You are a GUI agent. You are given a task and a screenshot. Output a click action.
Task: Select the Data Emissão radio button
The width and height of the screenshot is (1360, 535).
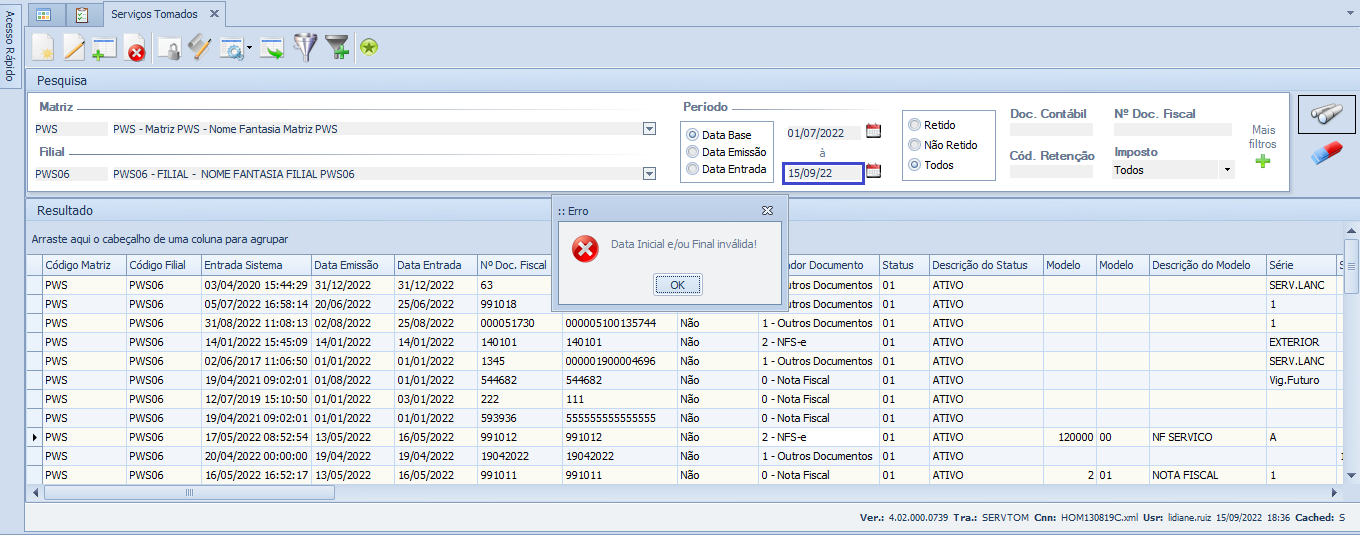[692, 152]
